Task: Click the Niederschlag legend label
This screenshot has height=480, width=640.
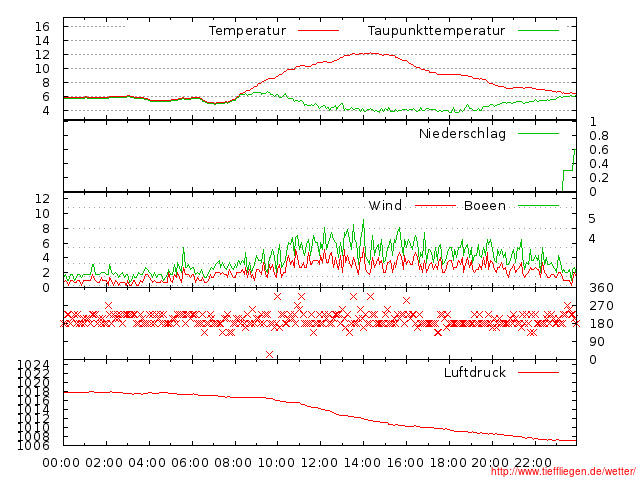Action: pos(462,133)
